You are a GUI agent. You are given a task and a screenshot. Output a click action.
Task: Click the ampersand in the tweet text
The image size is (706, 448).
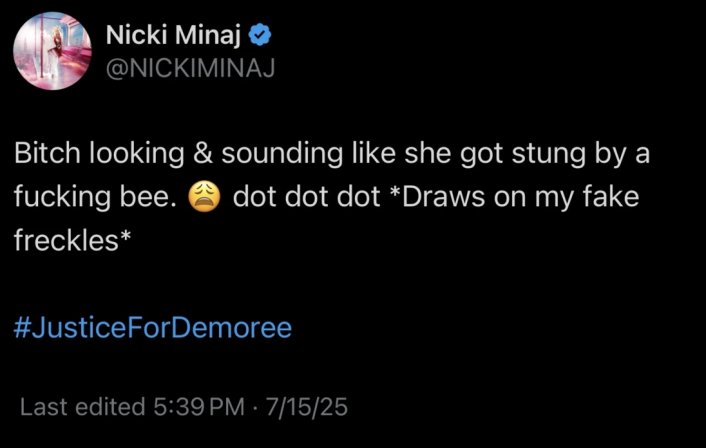[x=203, y=154]
